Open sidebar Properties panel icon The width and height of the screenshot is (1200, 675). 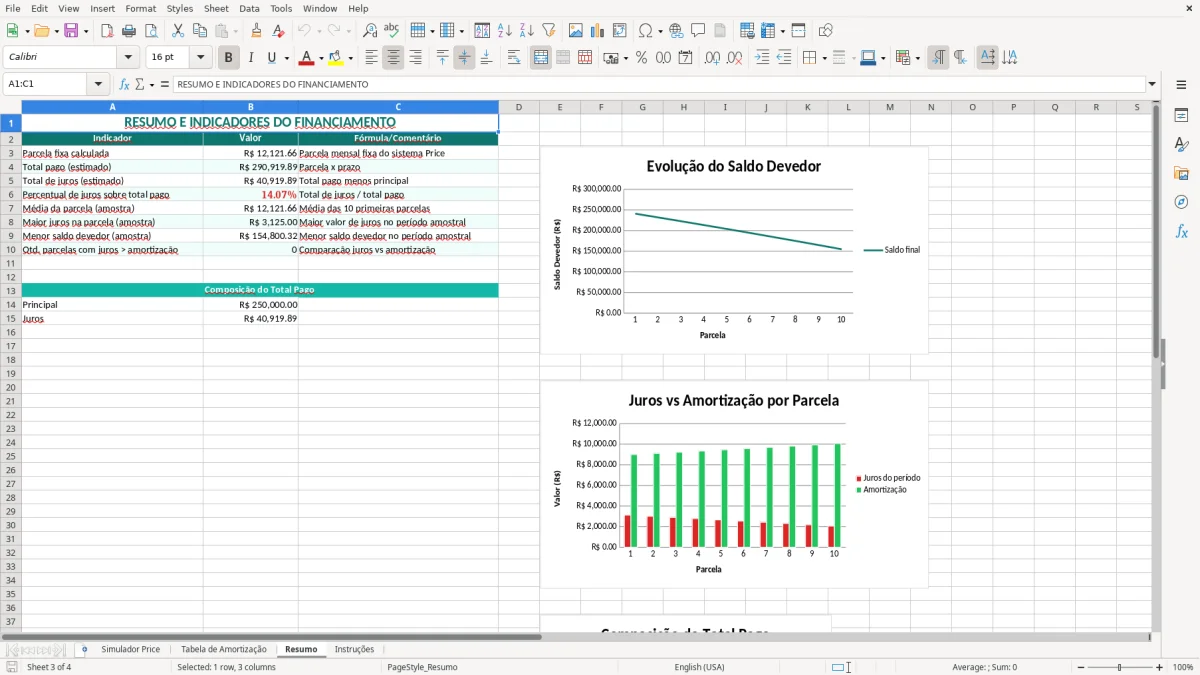click(1181, 116)
